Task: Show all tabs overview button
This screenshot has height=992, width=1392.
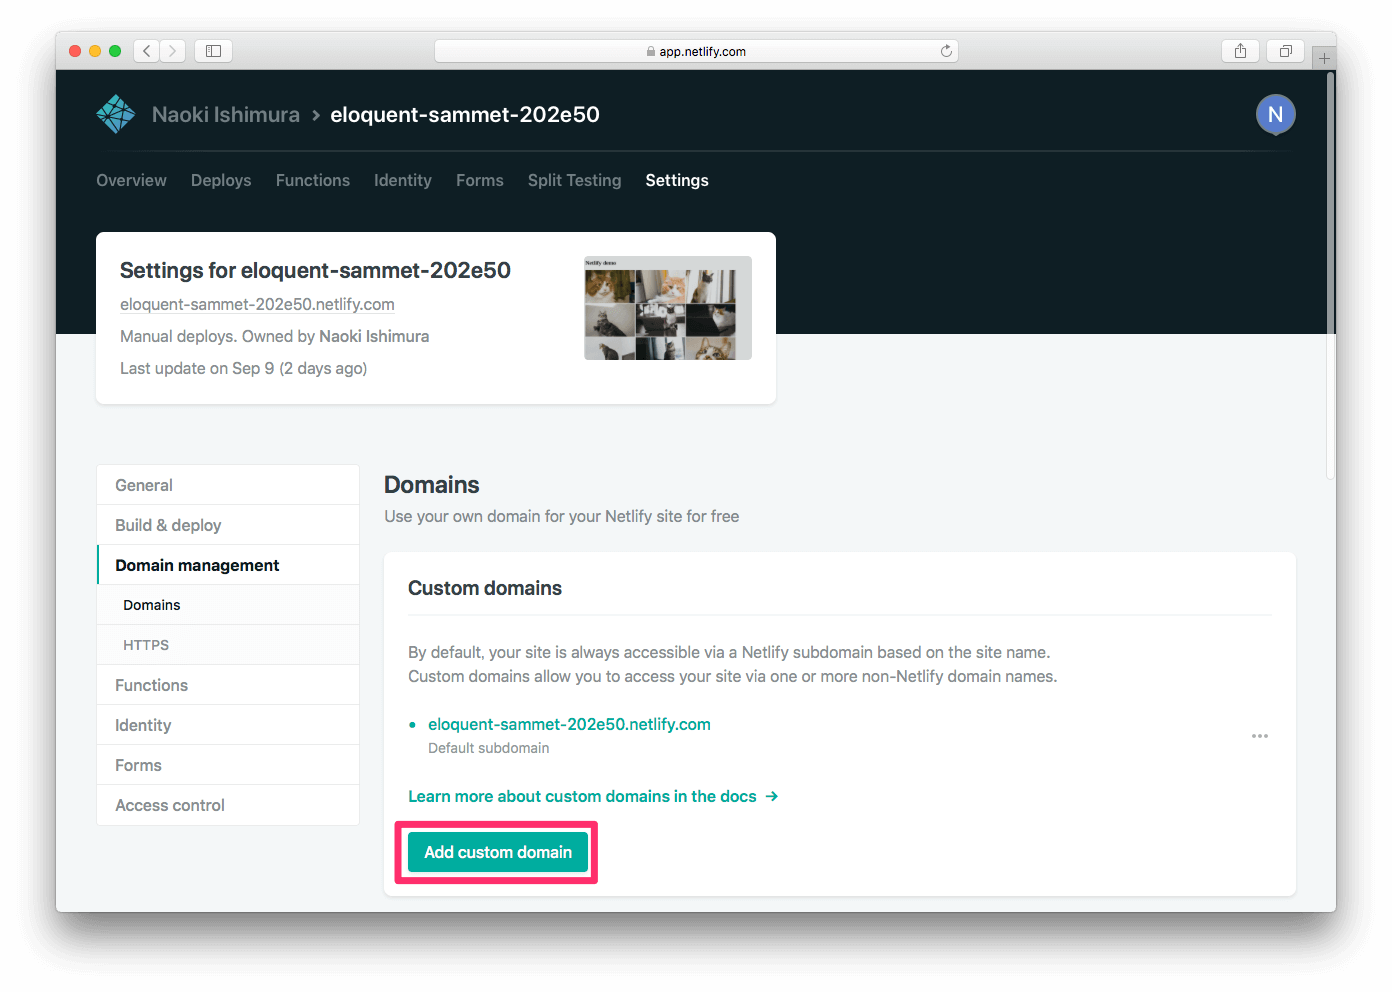Action: coord(1286,51)
